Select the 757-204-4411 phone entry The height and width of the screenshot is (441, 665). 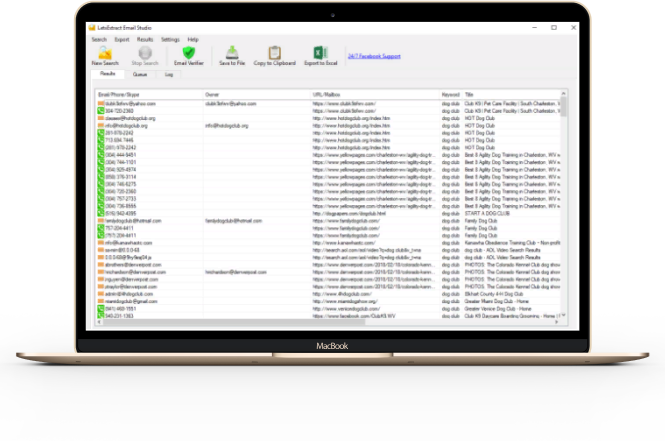[x=119, y=228]
